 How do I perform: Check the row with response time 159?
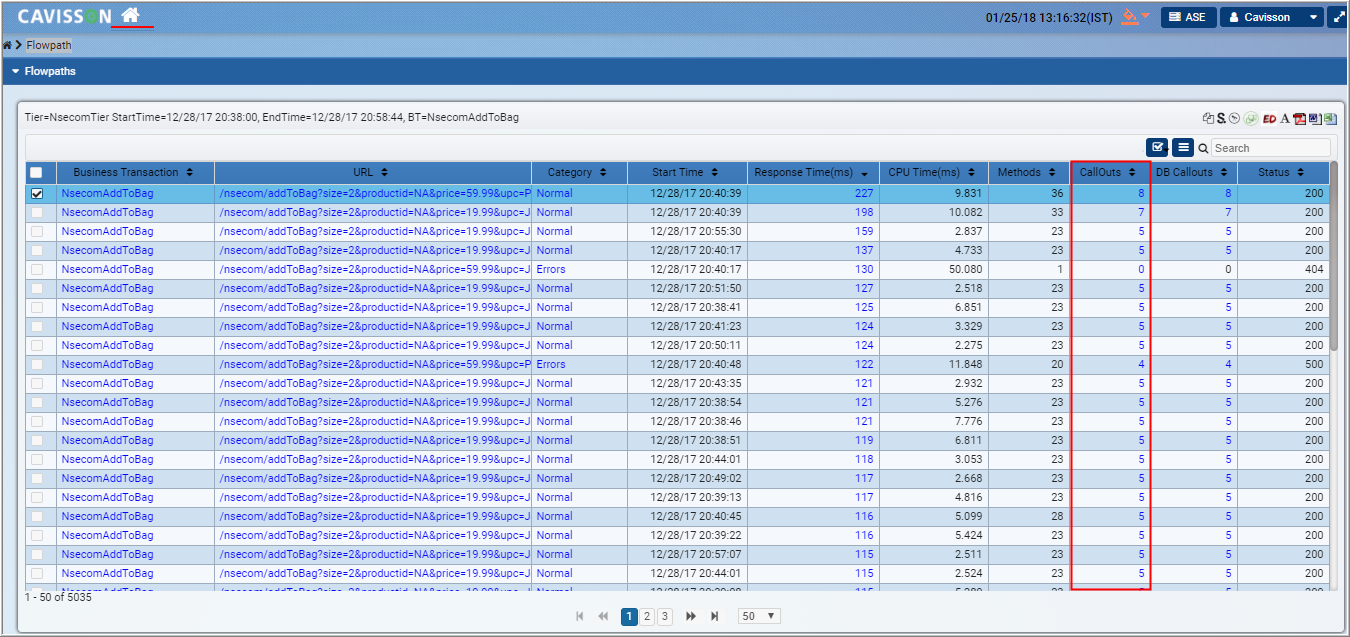coord(37,232)
